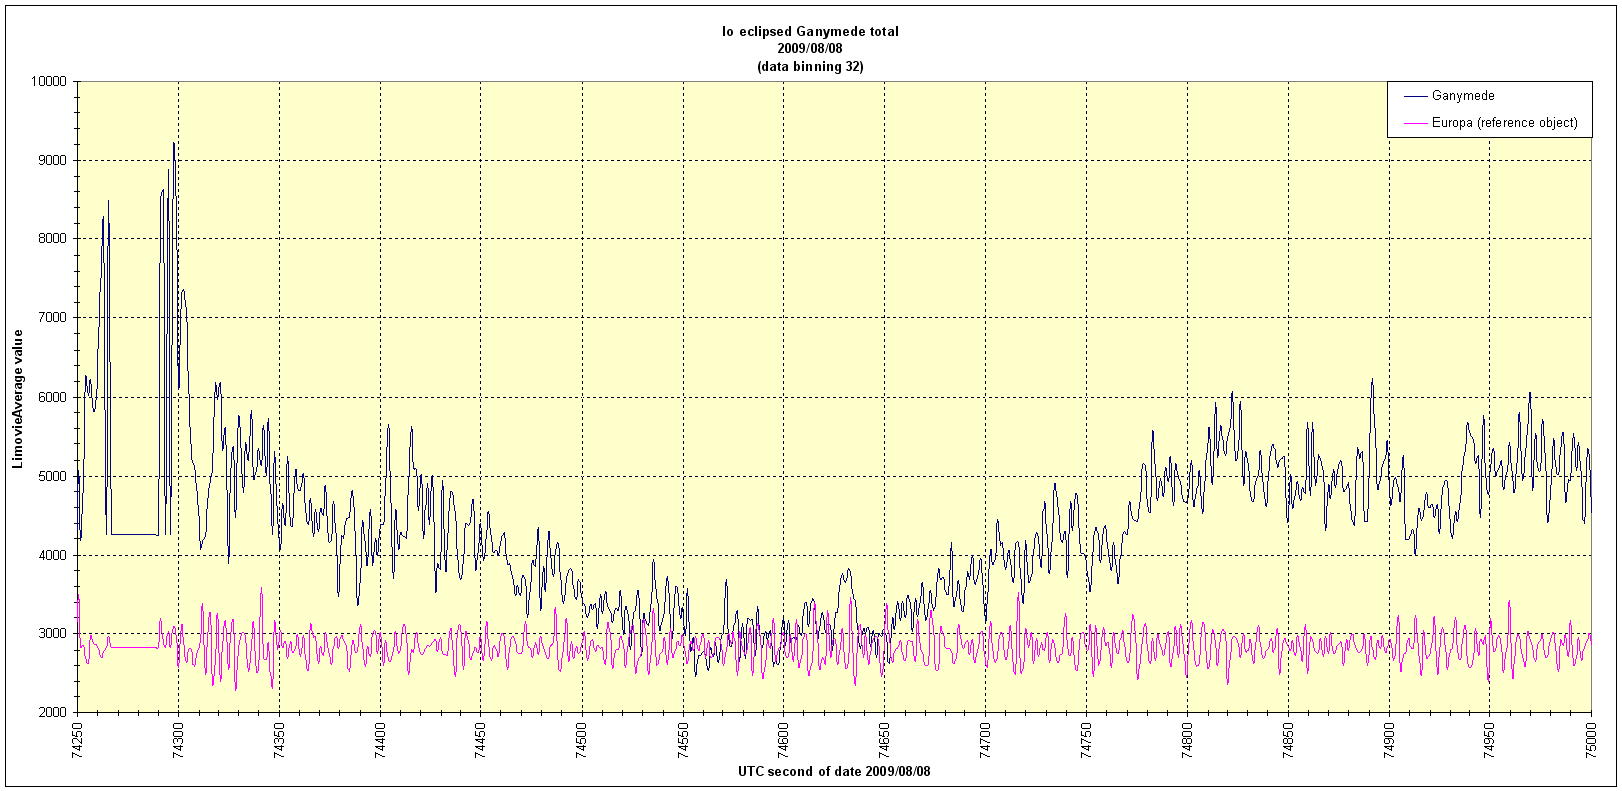This screenshot has width=1622, height=791.
Task: Click the Y-axis label 7000
Action: click(x=52, y=318)
